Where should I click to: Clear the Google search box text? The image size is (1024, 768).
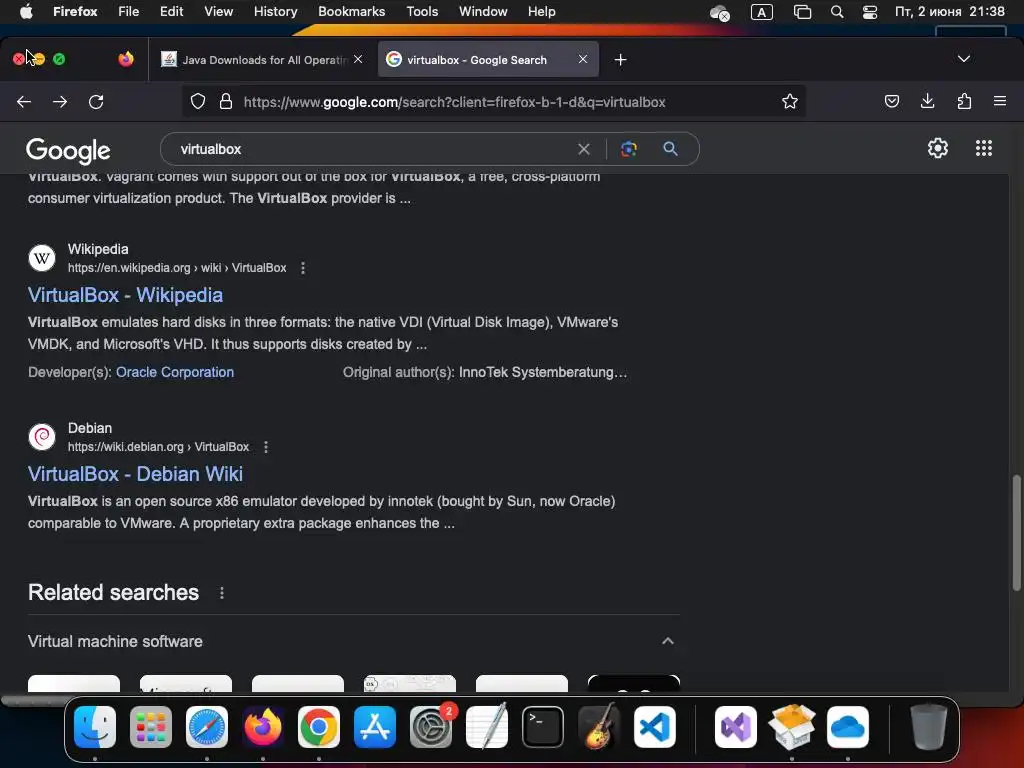[x=584, y=150]
